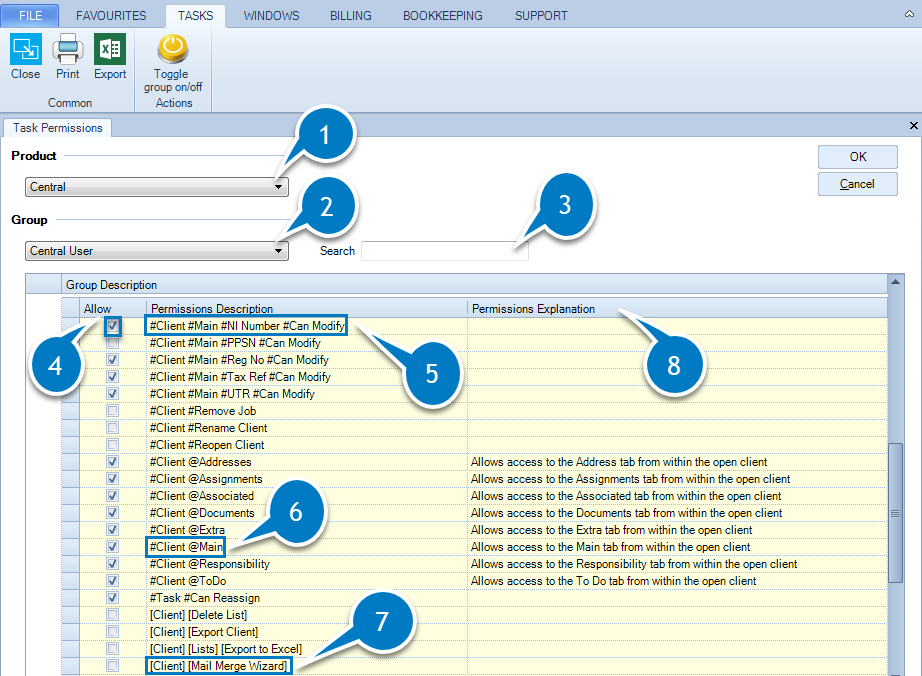Uncheck Allow for #NI Number #Can Modify
This screenshot has width=922, height=676.
tap(112, 326)
